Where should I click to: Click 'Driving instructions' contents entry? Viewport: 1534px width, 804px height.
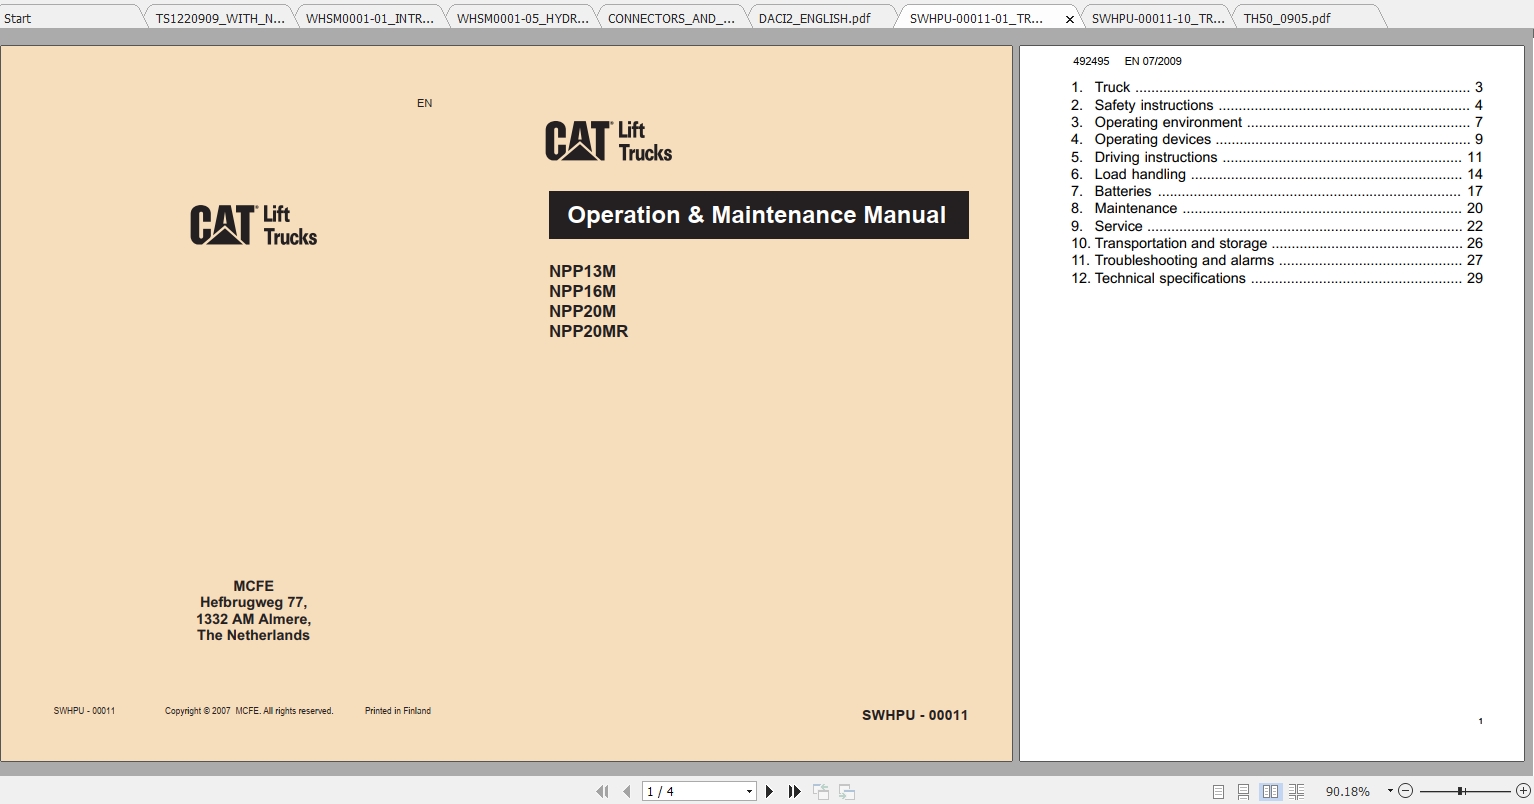click(x=1277, y=157)
